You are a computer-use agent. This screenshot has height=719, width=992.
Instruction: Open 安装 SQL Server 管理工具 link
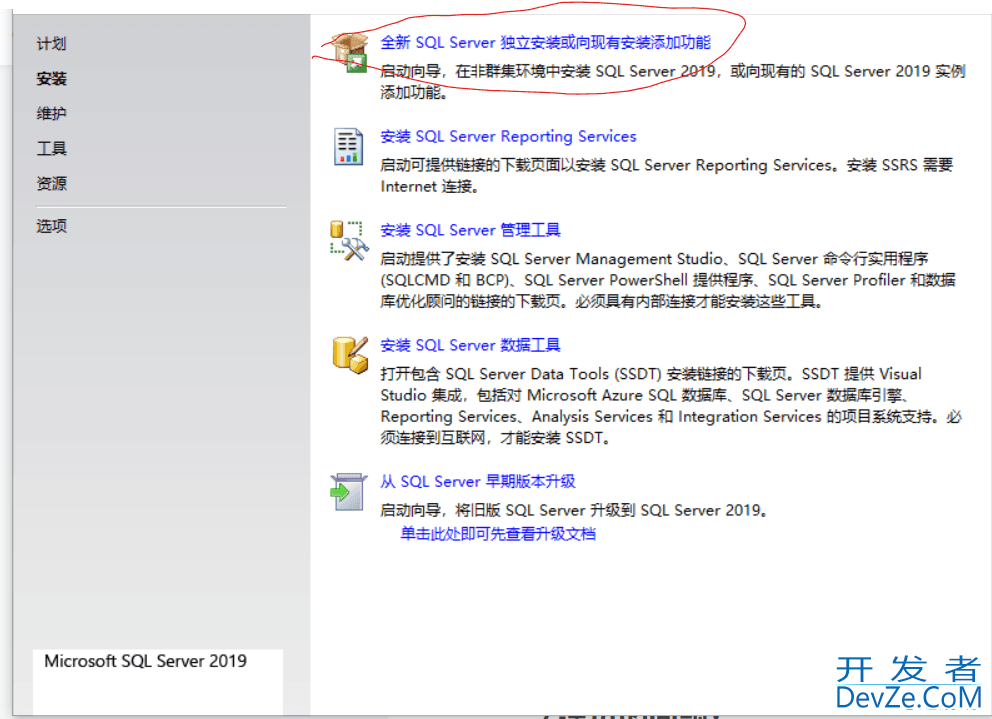[x=470, y=230]
